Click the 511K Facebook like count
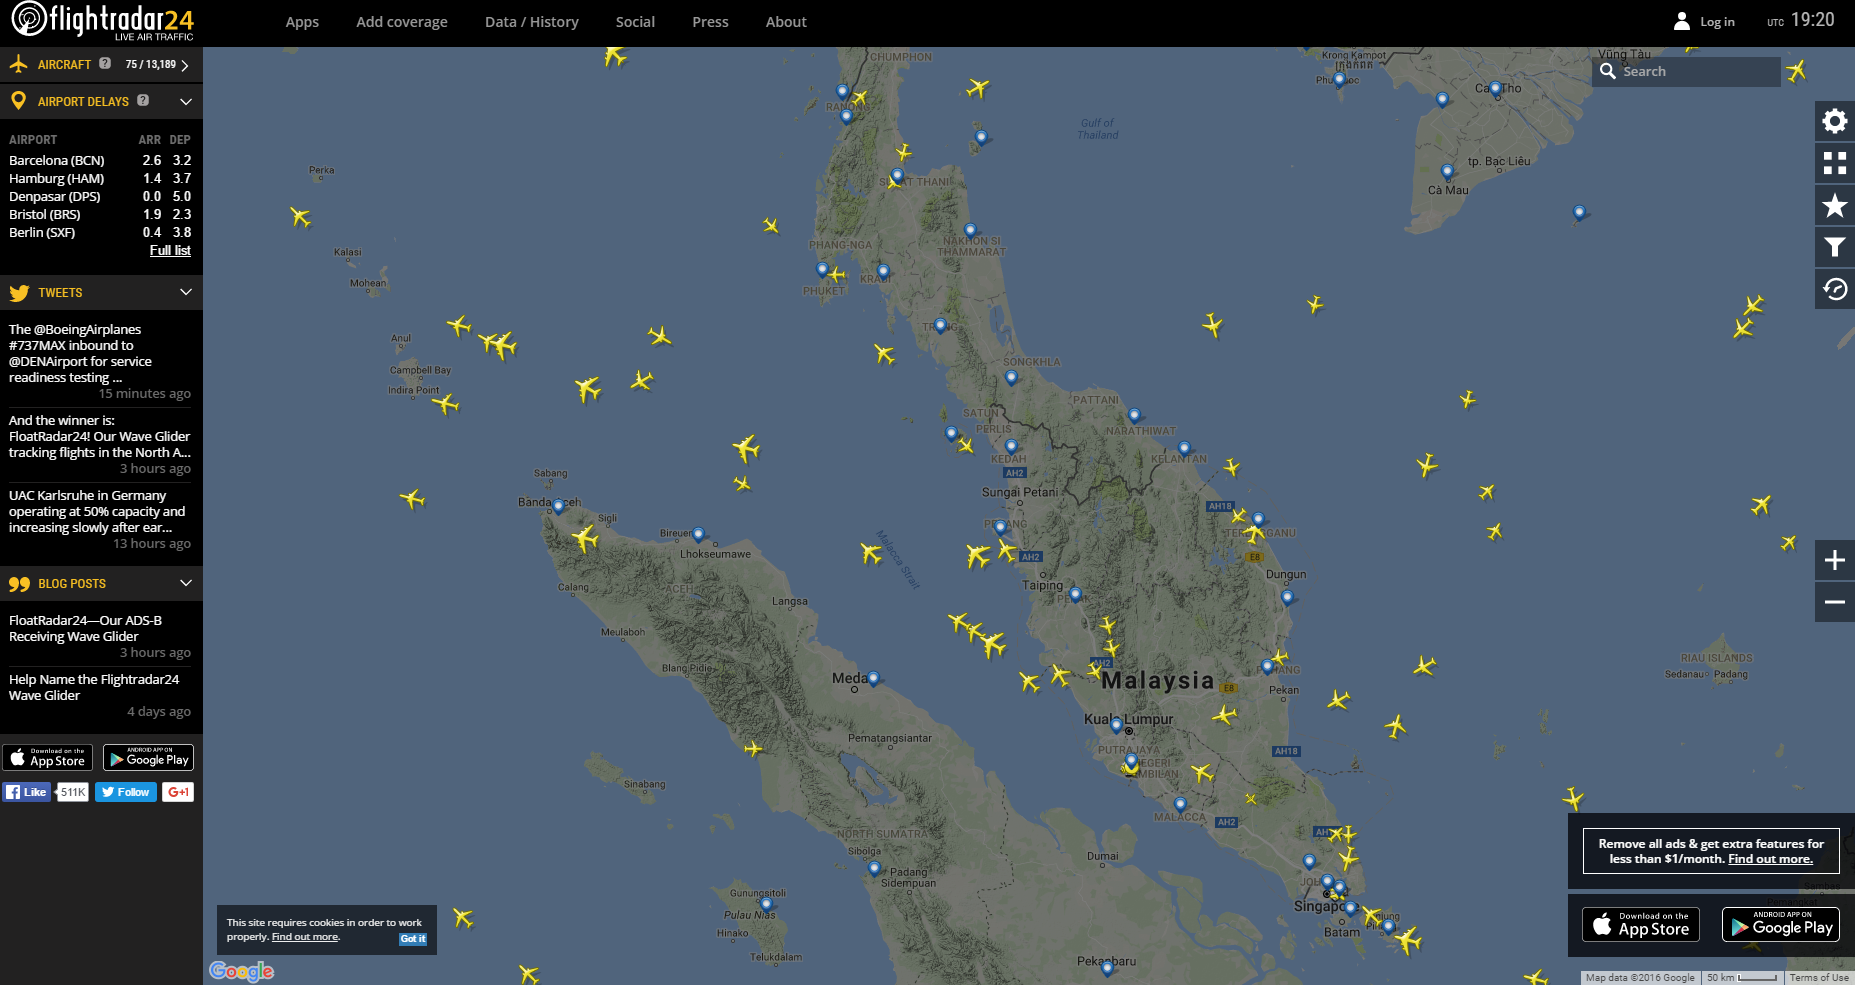 click(73, 792)
